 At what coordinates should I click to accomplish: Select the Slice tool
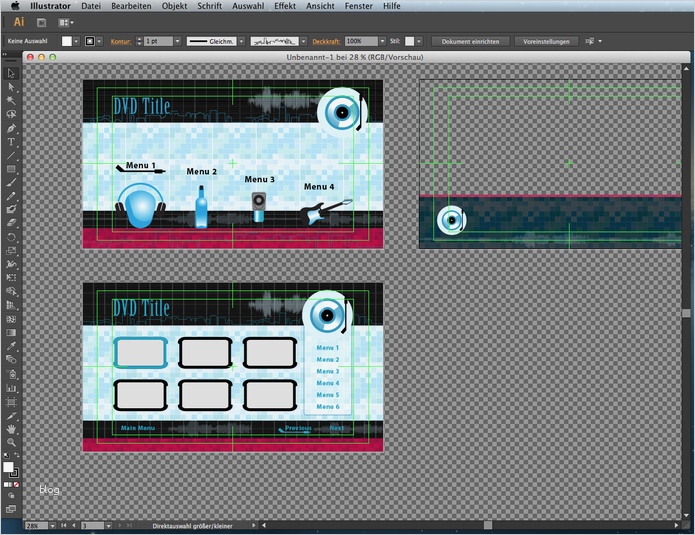point(11,416)
